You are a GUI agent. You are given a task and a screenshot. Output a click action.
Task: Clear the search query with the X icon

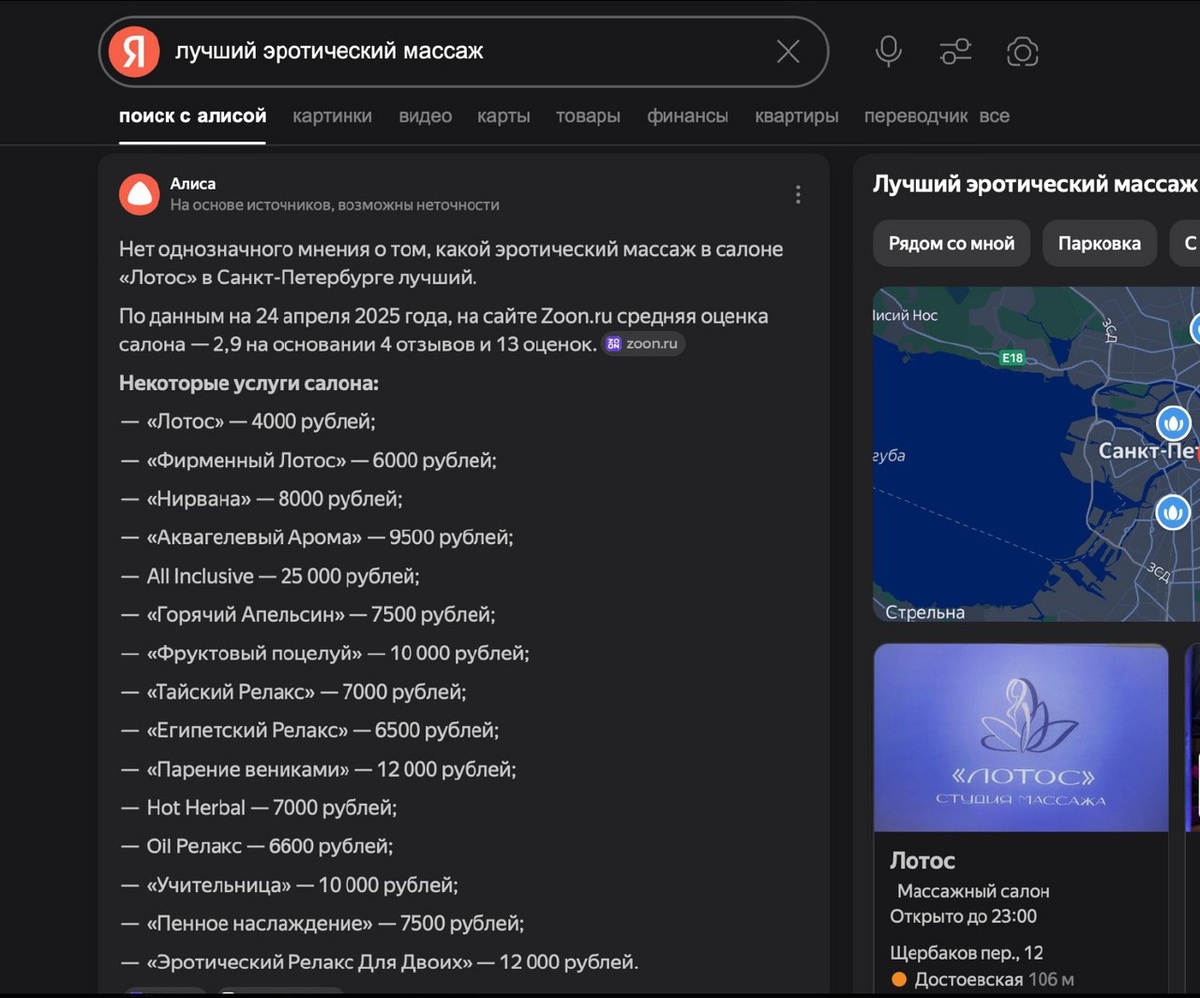click(x=787, y=51)
